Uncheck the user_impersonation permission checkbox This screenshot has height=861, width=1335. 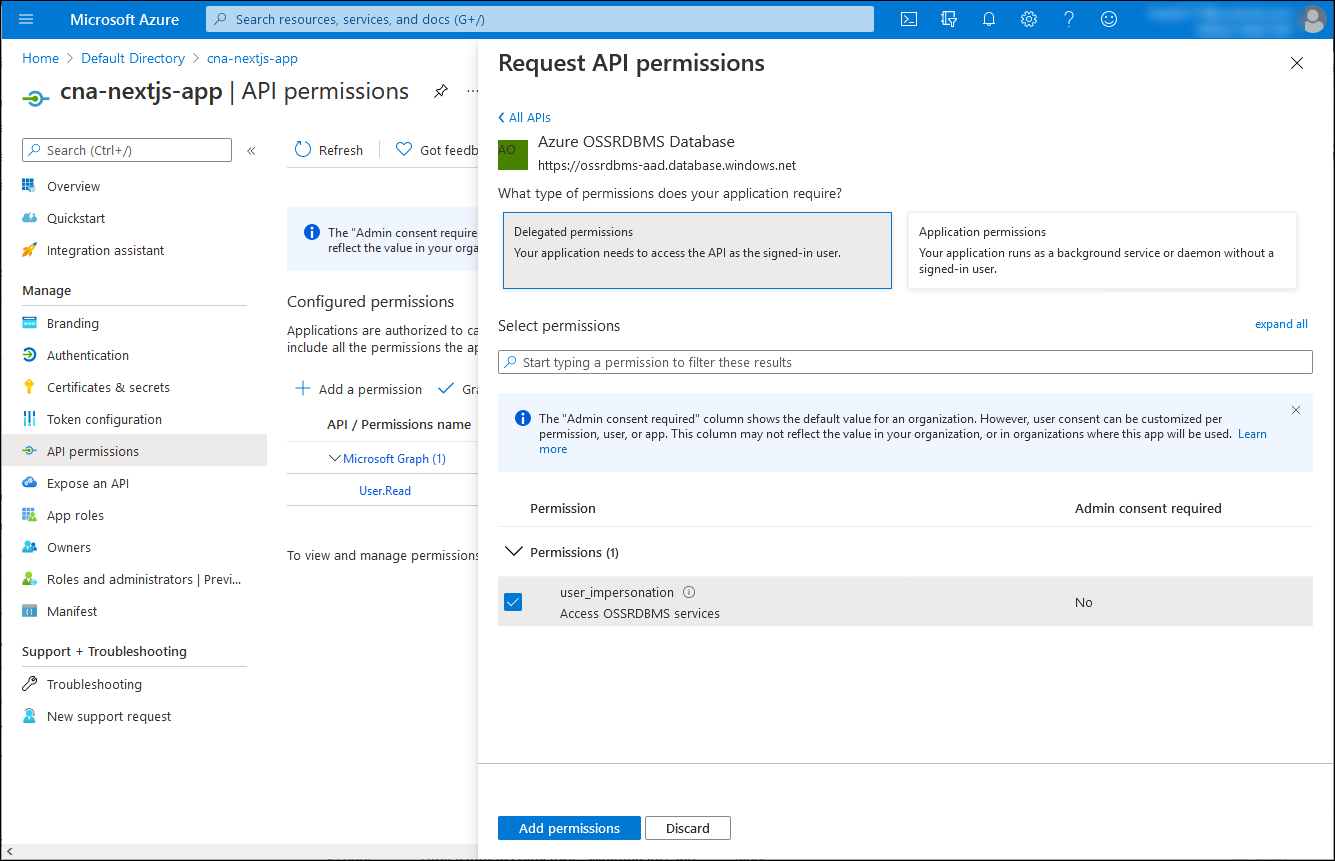click(x=513, y=602)
